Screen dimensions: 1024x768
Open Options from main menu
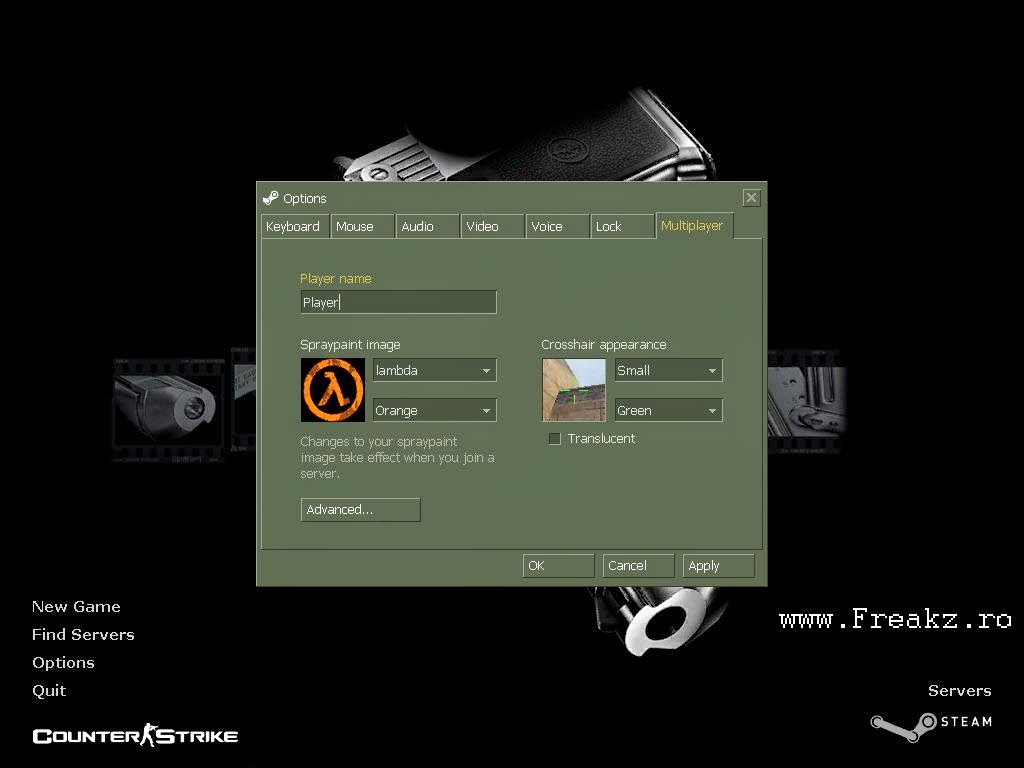(63, 663)
